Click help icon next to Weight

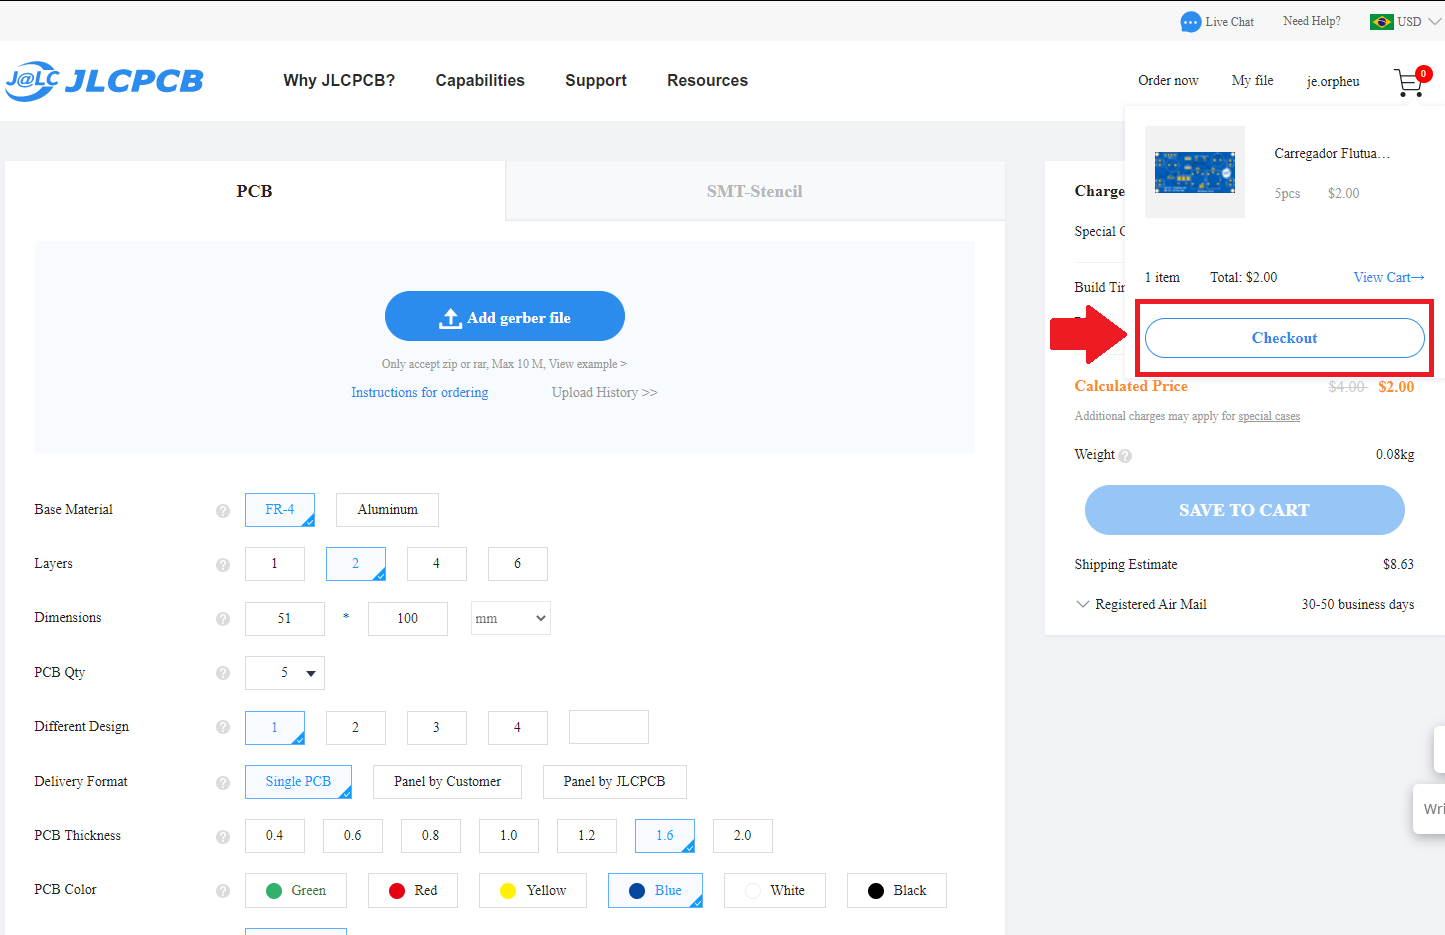pos(1125,456)
